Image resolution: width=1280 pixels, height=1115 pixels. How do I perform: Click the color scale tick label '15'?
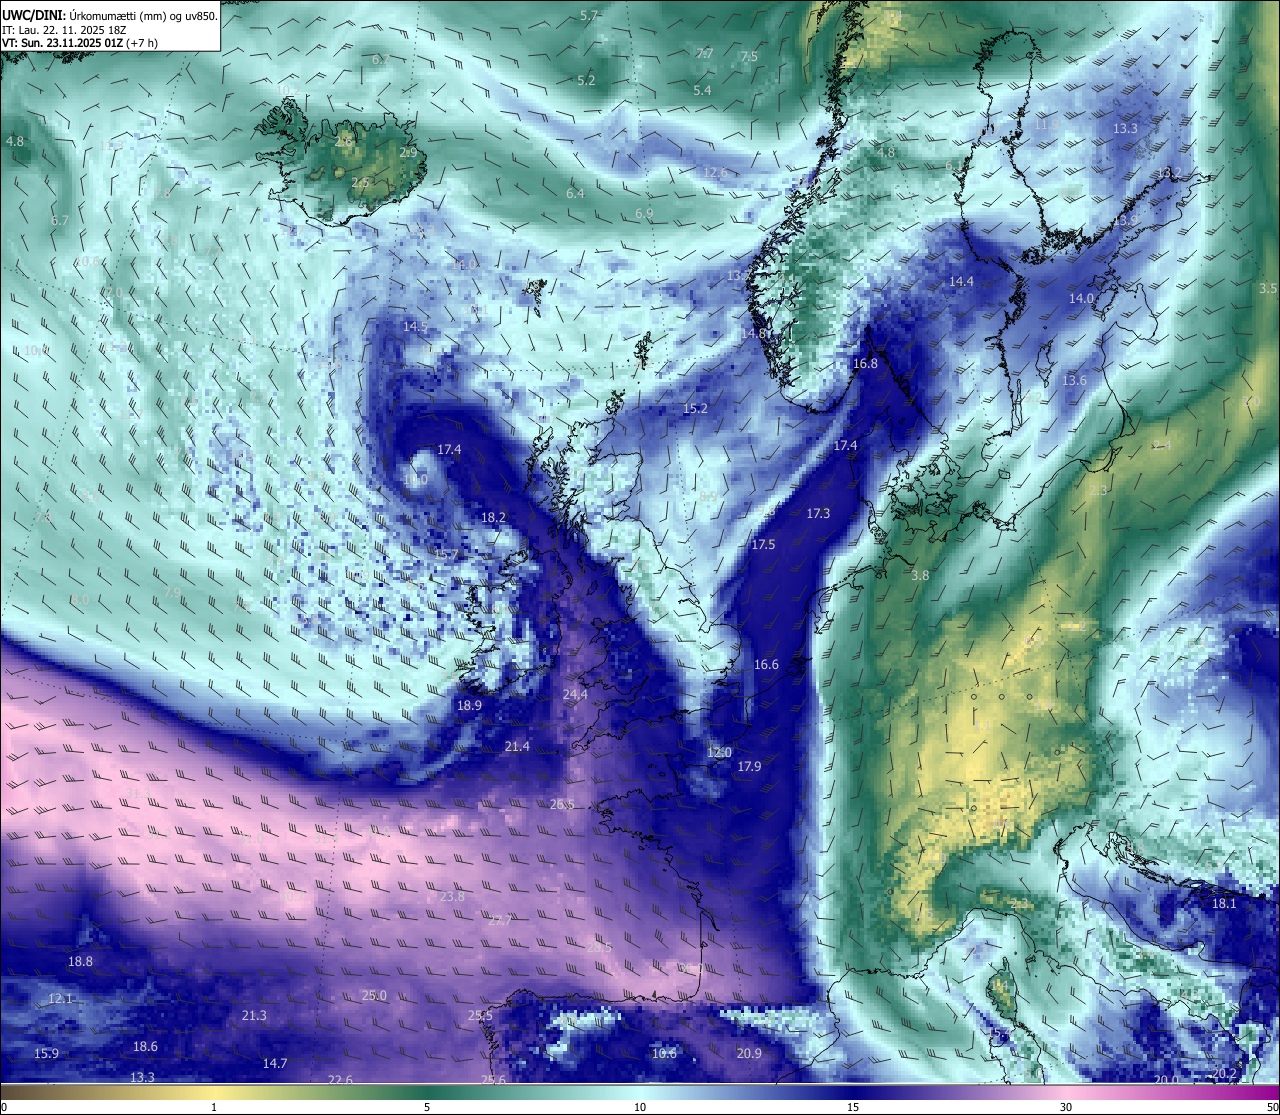coord(853,1107)
